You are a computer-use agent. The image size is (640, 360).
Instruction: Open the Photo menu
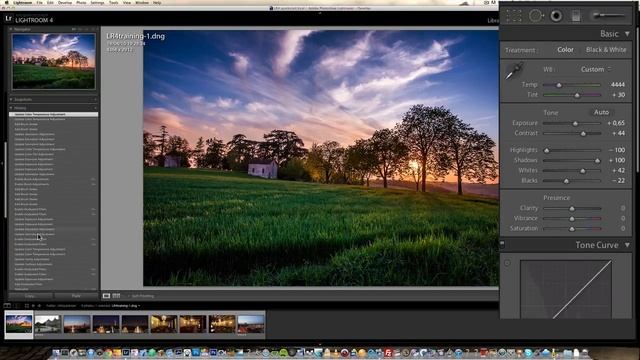point(81,2)
